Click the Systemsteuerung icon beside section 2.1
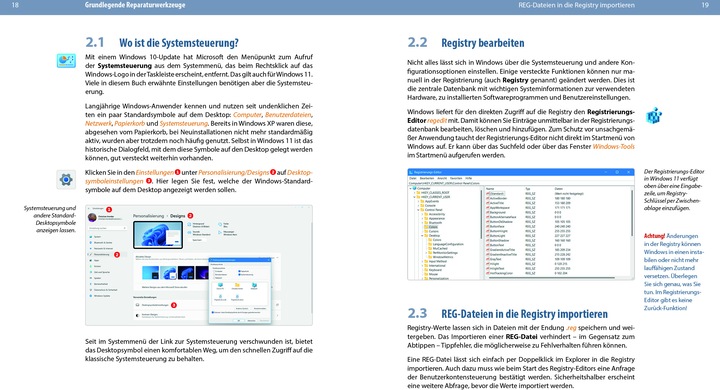The image size is (720, 390). [66, 60]
